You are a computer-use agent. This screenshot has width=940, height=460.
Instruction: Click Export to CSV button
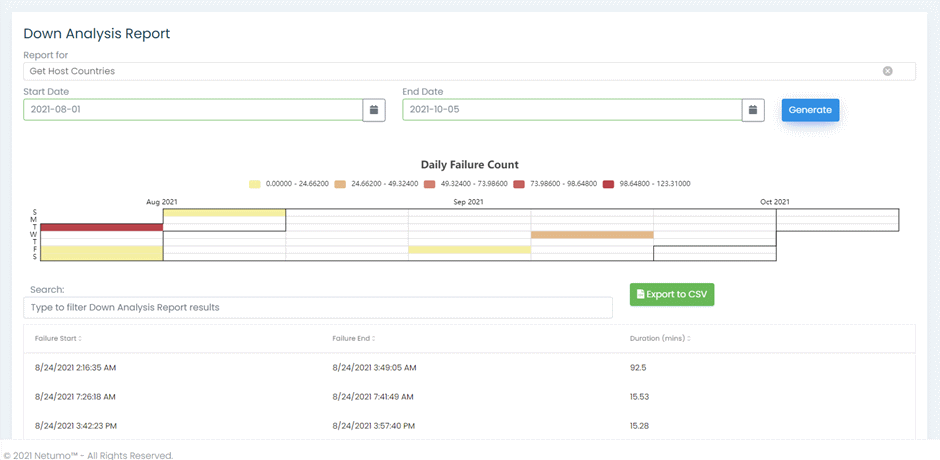click(x=672, y=294)
